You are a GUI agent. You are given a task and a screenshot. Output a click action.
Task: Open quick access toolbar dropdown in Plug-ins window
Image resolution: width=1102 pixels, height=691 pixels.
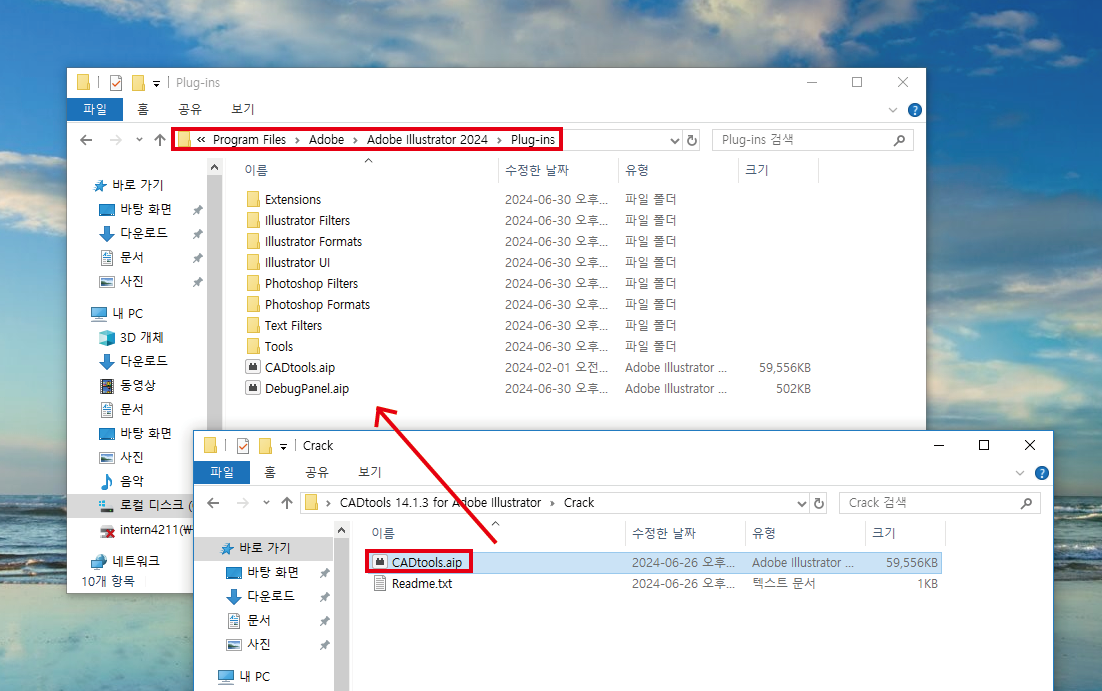point(156,84)
